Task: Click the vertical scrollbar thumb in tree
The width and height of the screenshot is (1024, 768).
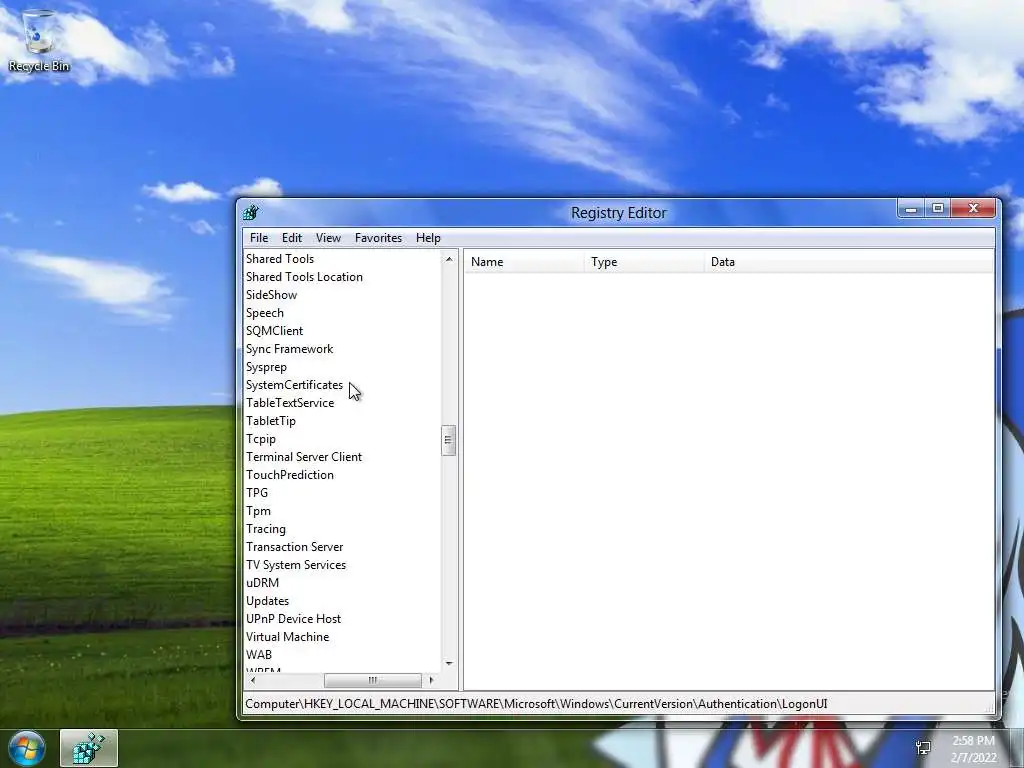Action: pos(448,440)
